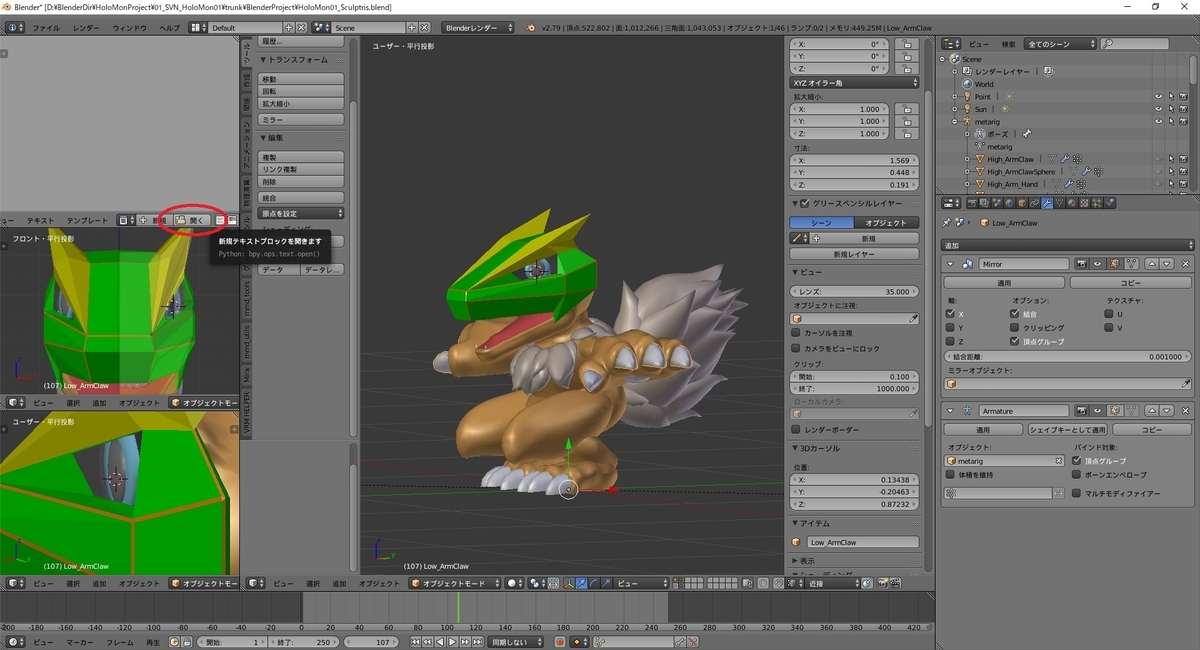1200x650 pixels.
Task: Click the open text block folder button
Action: click(x=192, y=220)
